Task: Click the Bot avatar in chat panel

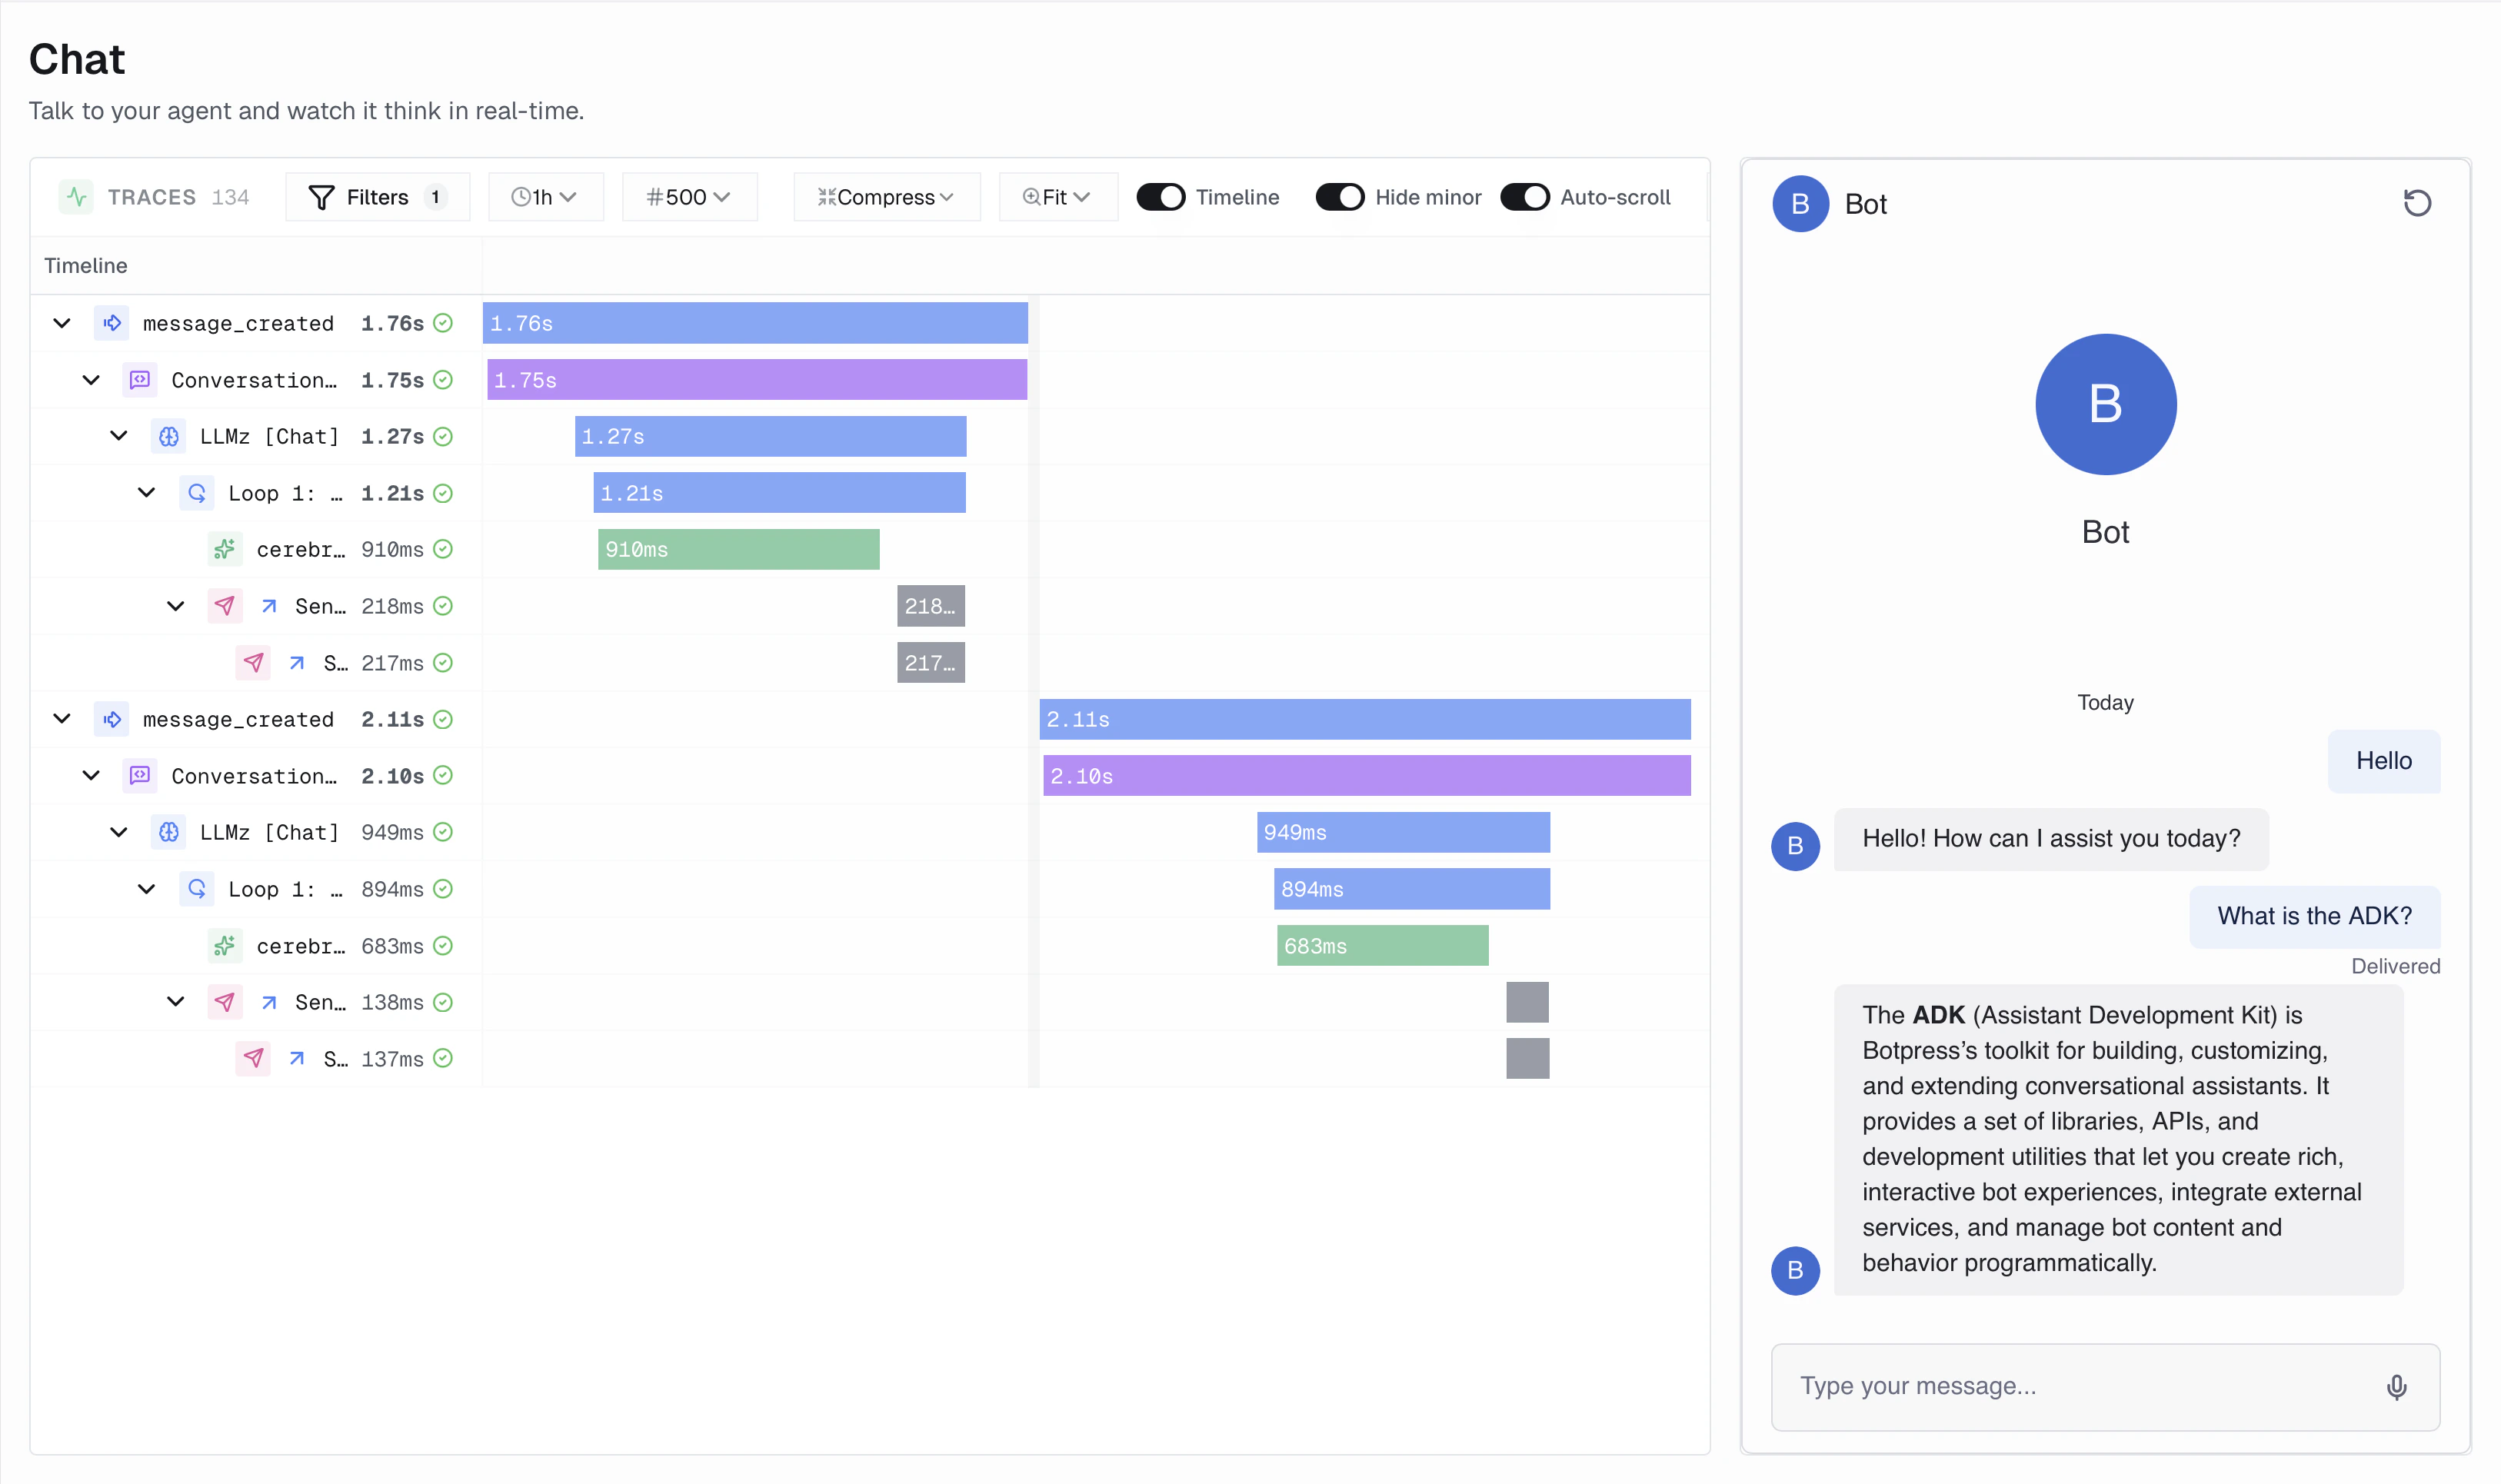Action: [2106, 404]
